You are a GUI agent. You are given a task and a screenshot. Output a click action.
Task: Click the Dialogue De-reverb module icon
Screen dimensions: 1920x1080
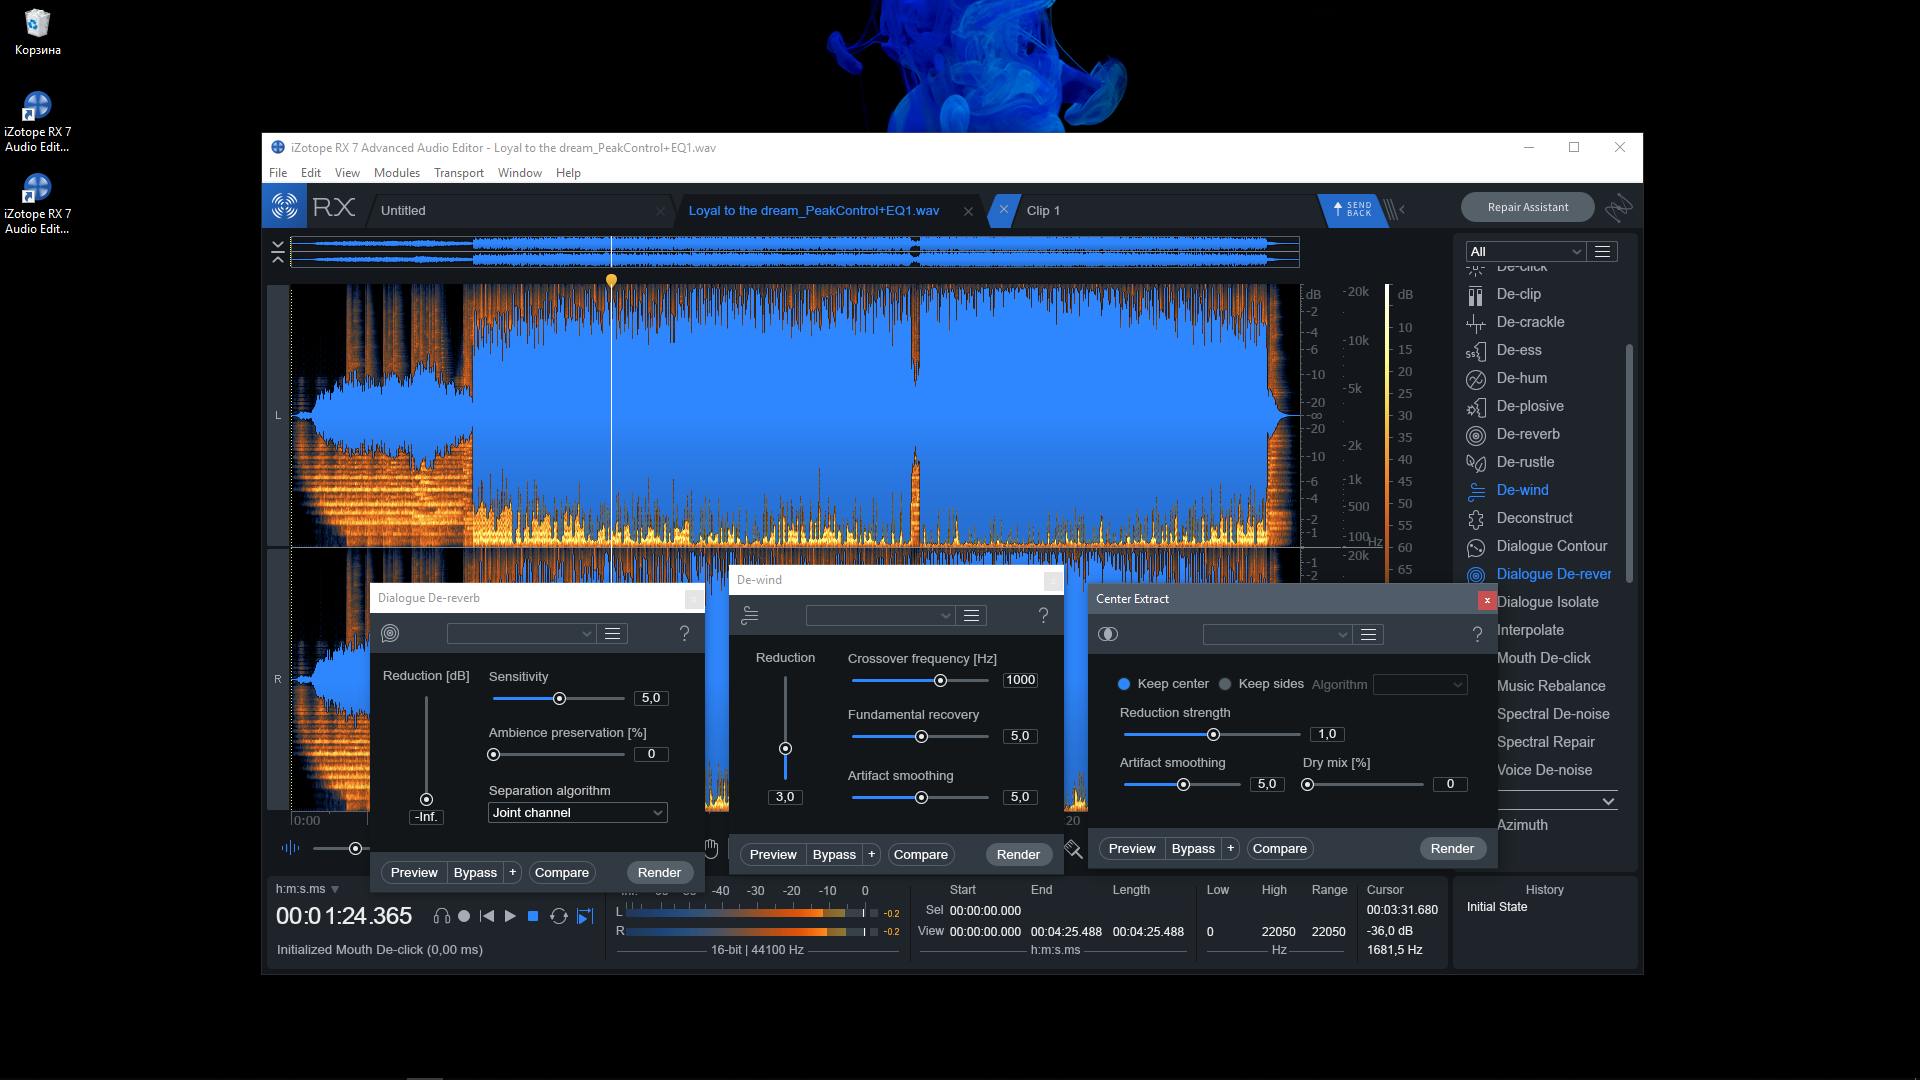click(x=1476, y=574)
